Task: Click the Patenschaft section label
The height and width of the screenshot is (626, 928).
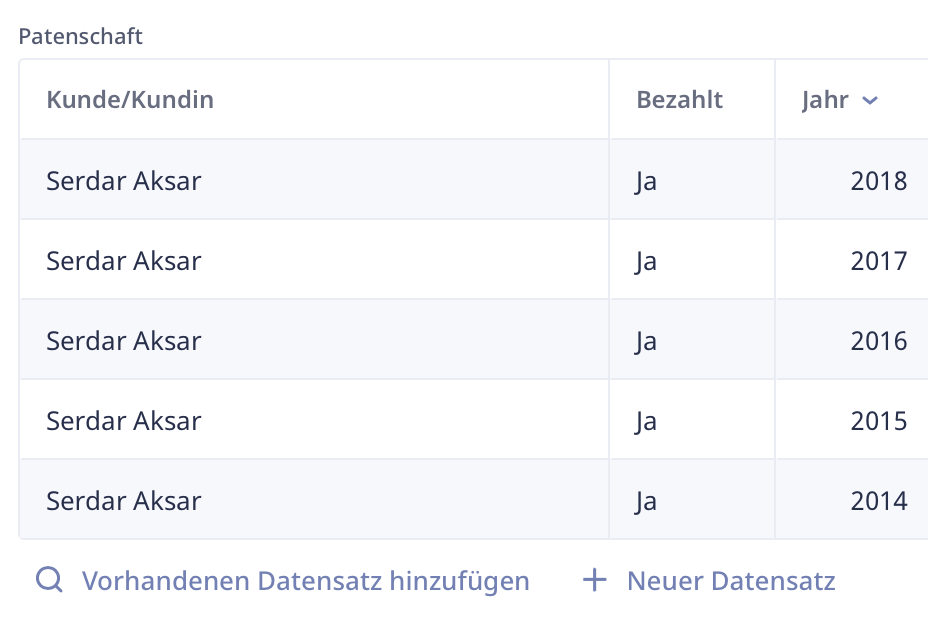Action: (80, 36)
